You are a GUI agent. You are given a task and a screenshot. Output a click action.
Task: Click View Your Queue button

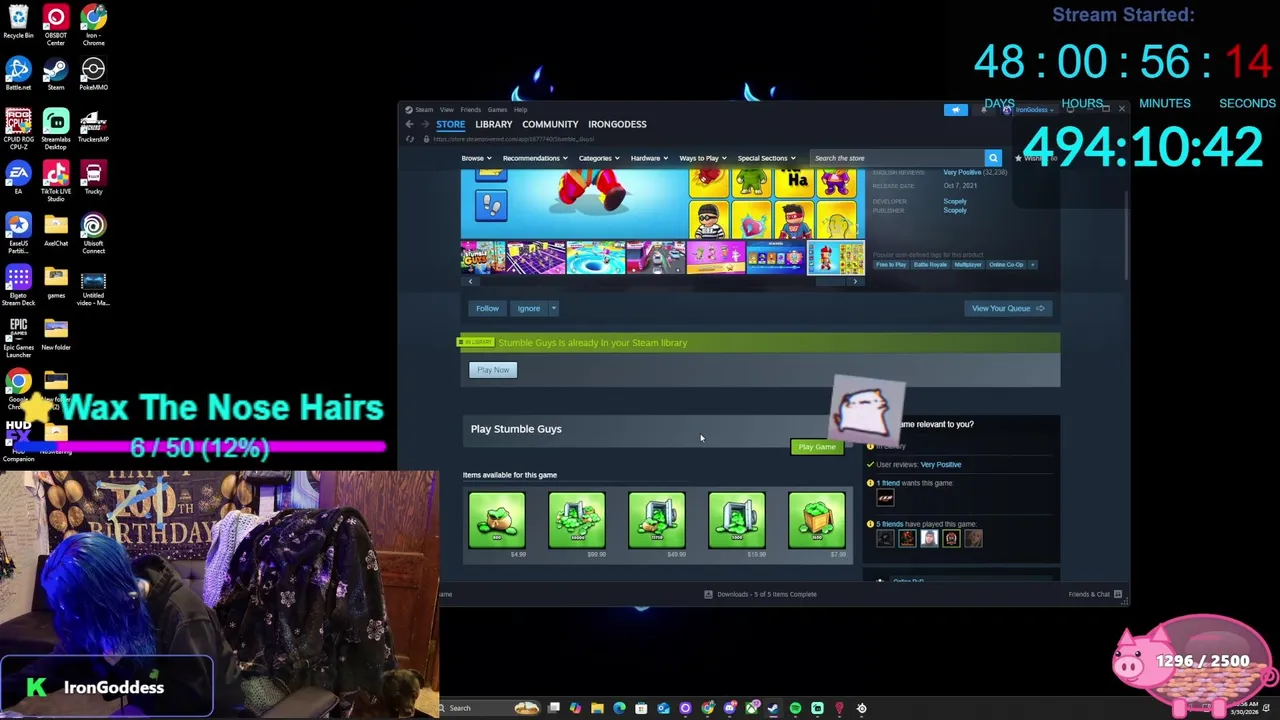point(1008,308)
